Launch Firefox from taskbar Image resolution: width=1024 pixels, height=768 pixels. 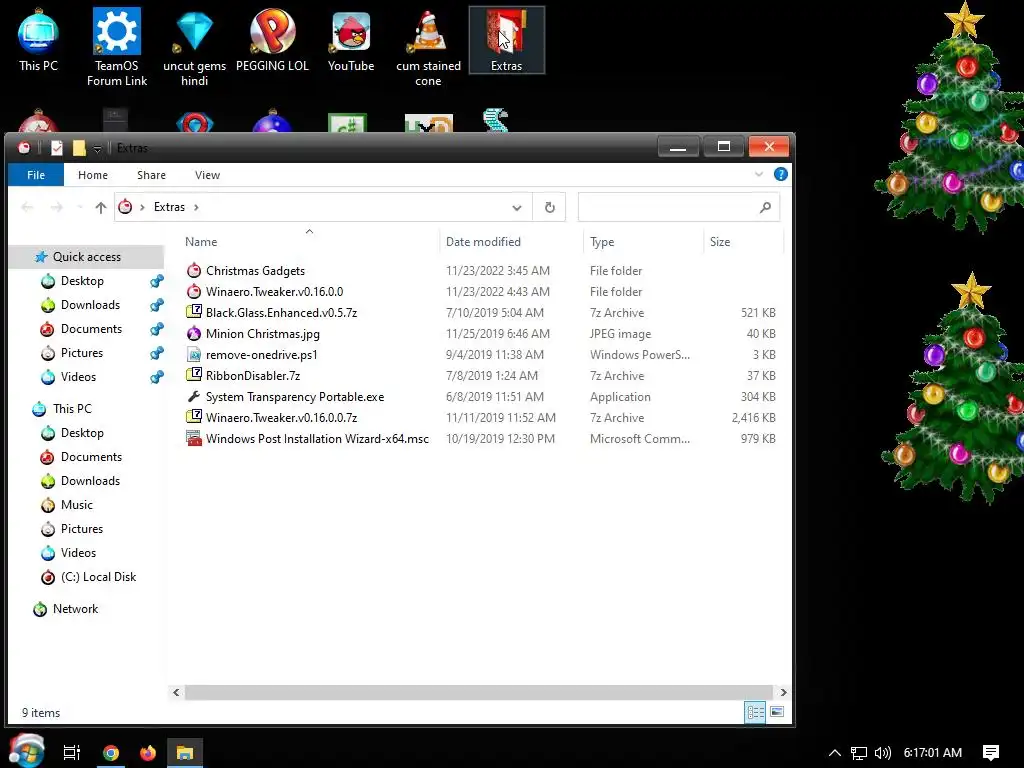[148, 753]
